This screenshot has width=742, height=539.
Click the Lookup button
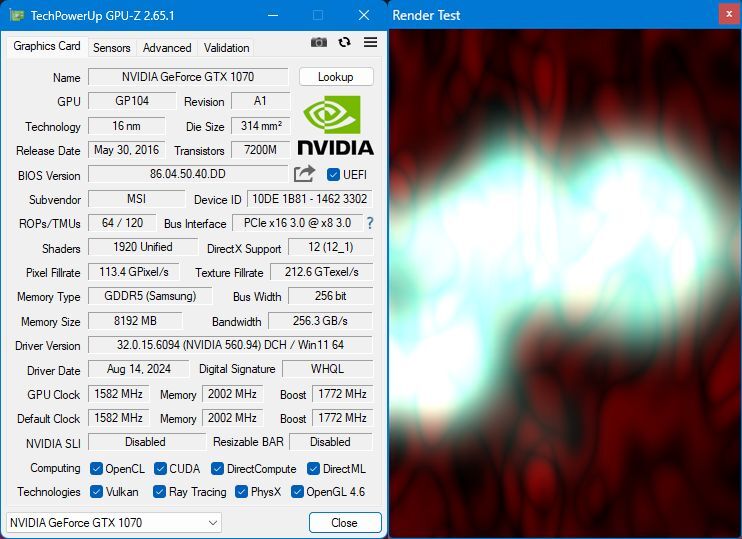336,77
